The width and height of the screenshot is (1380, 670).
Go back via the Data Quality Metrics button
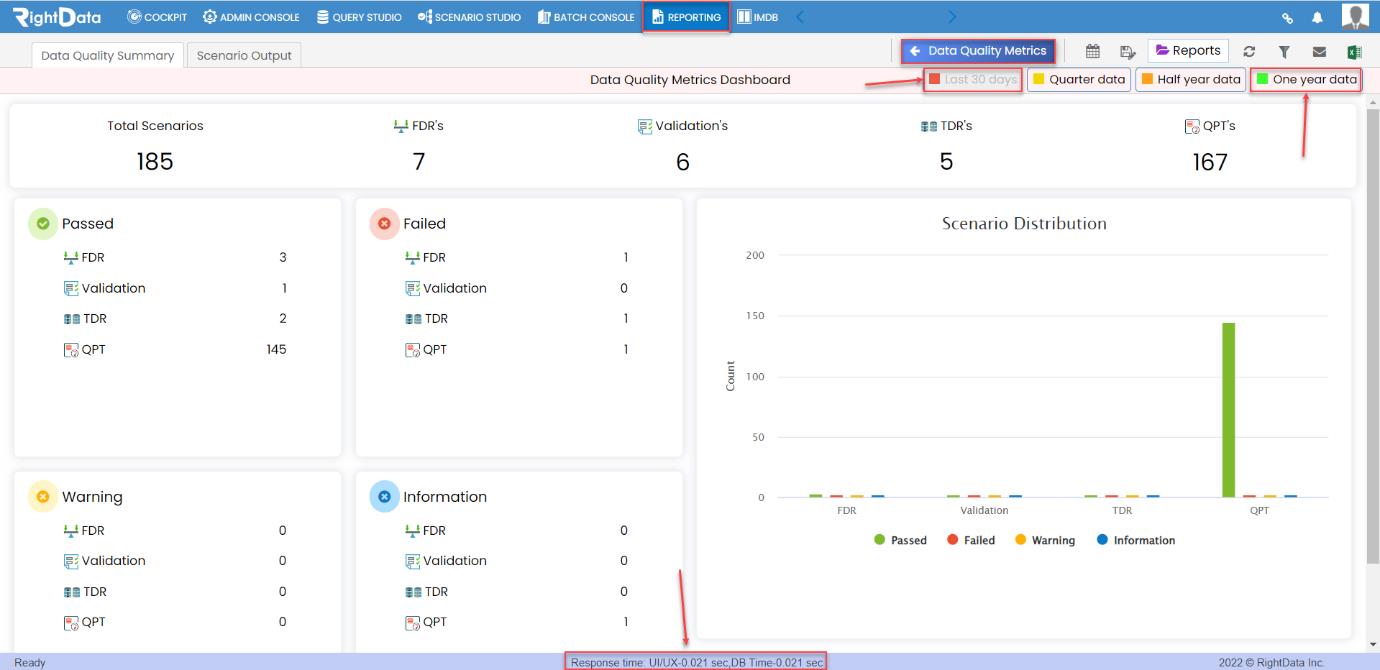click(x=977, y=51)
